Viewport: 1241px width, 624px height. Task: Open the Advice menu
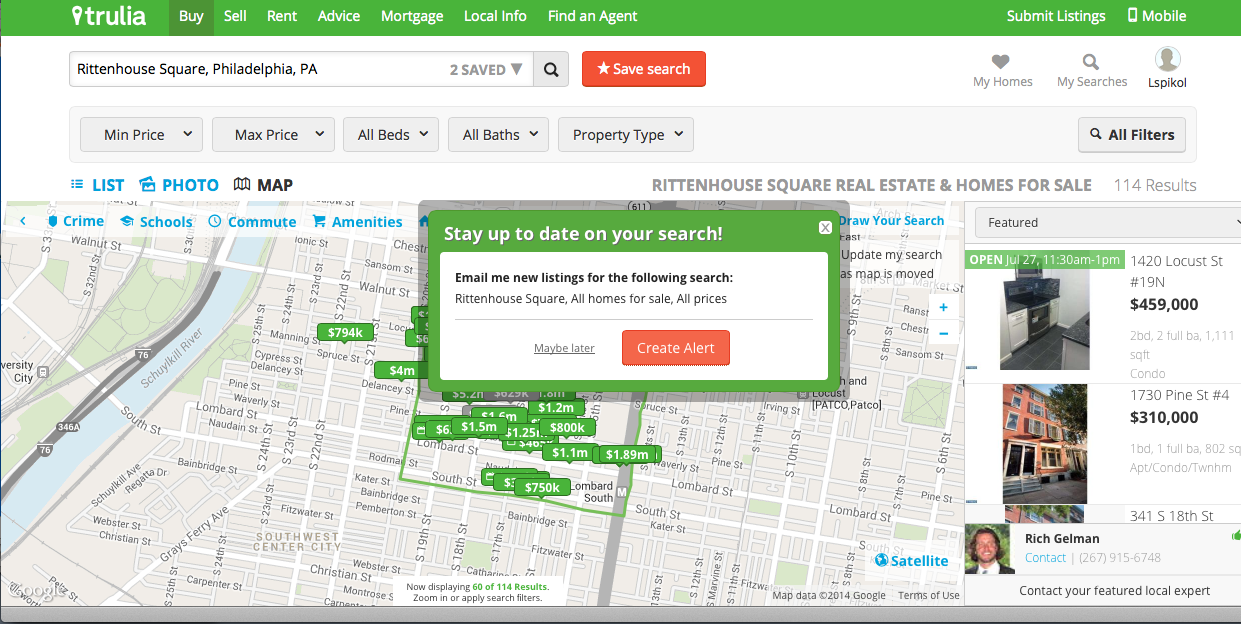(339, 16)
